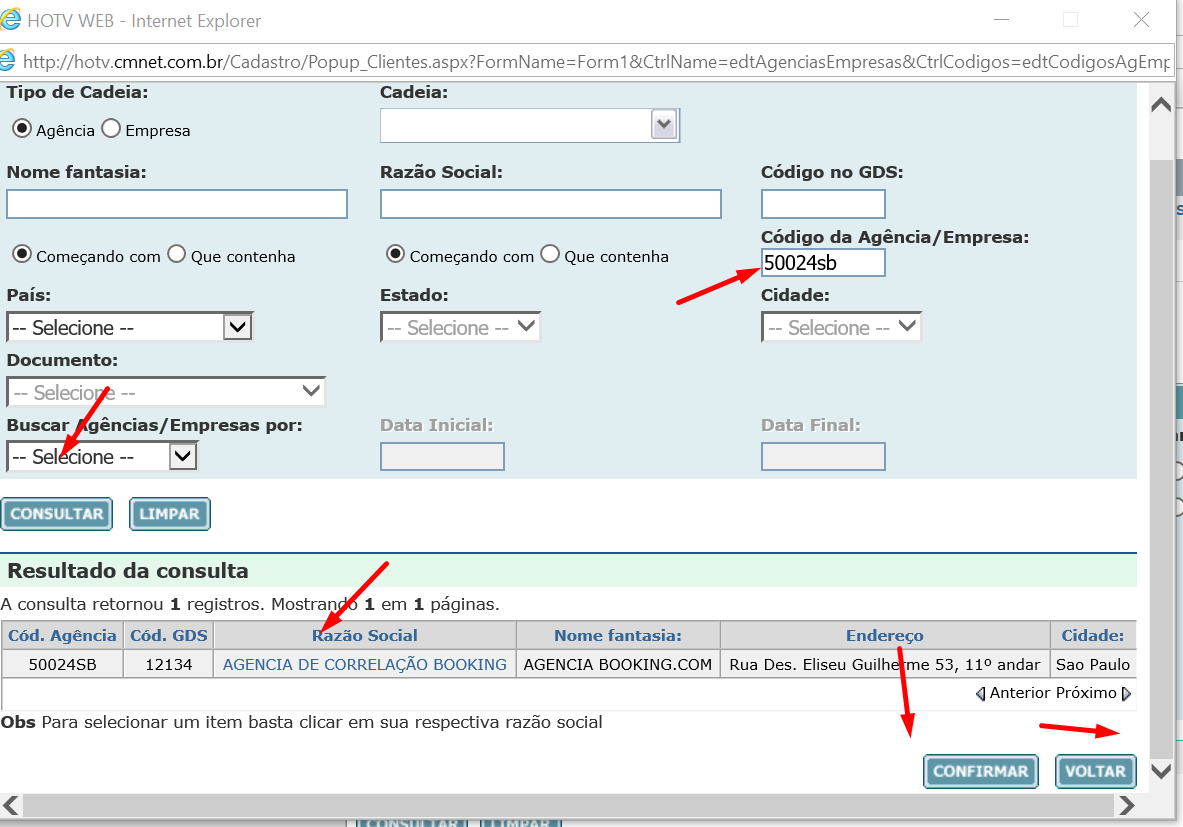Sort by Cód. Agência column header
The height and width of the screenshot is (827, 1183).
tap(63, 635)
